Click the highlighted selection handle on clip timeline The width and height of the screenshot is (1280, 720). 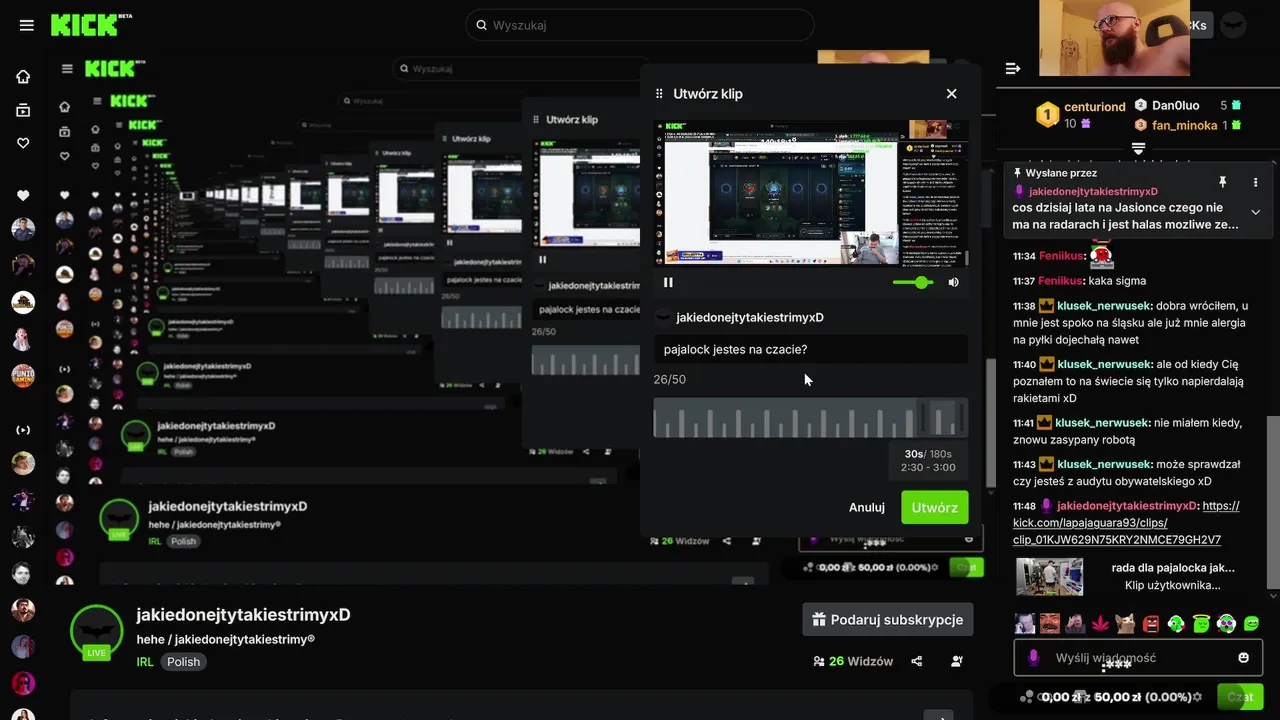942,418
